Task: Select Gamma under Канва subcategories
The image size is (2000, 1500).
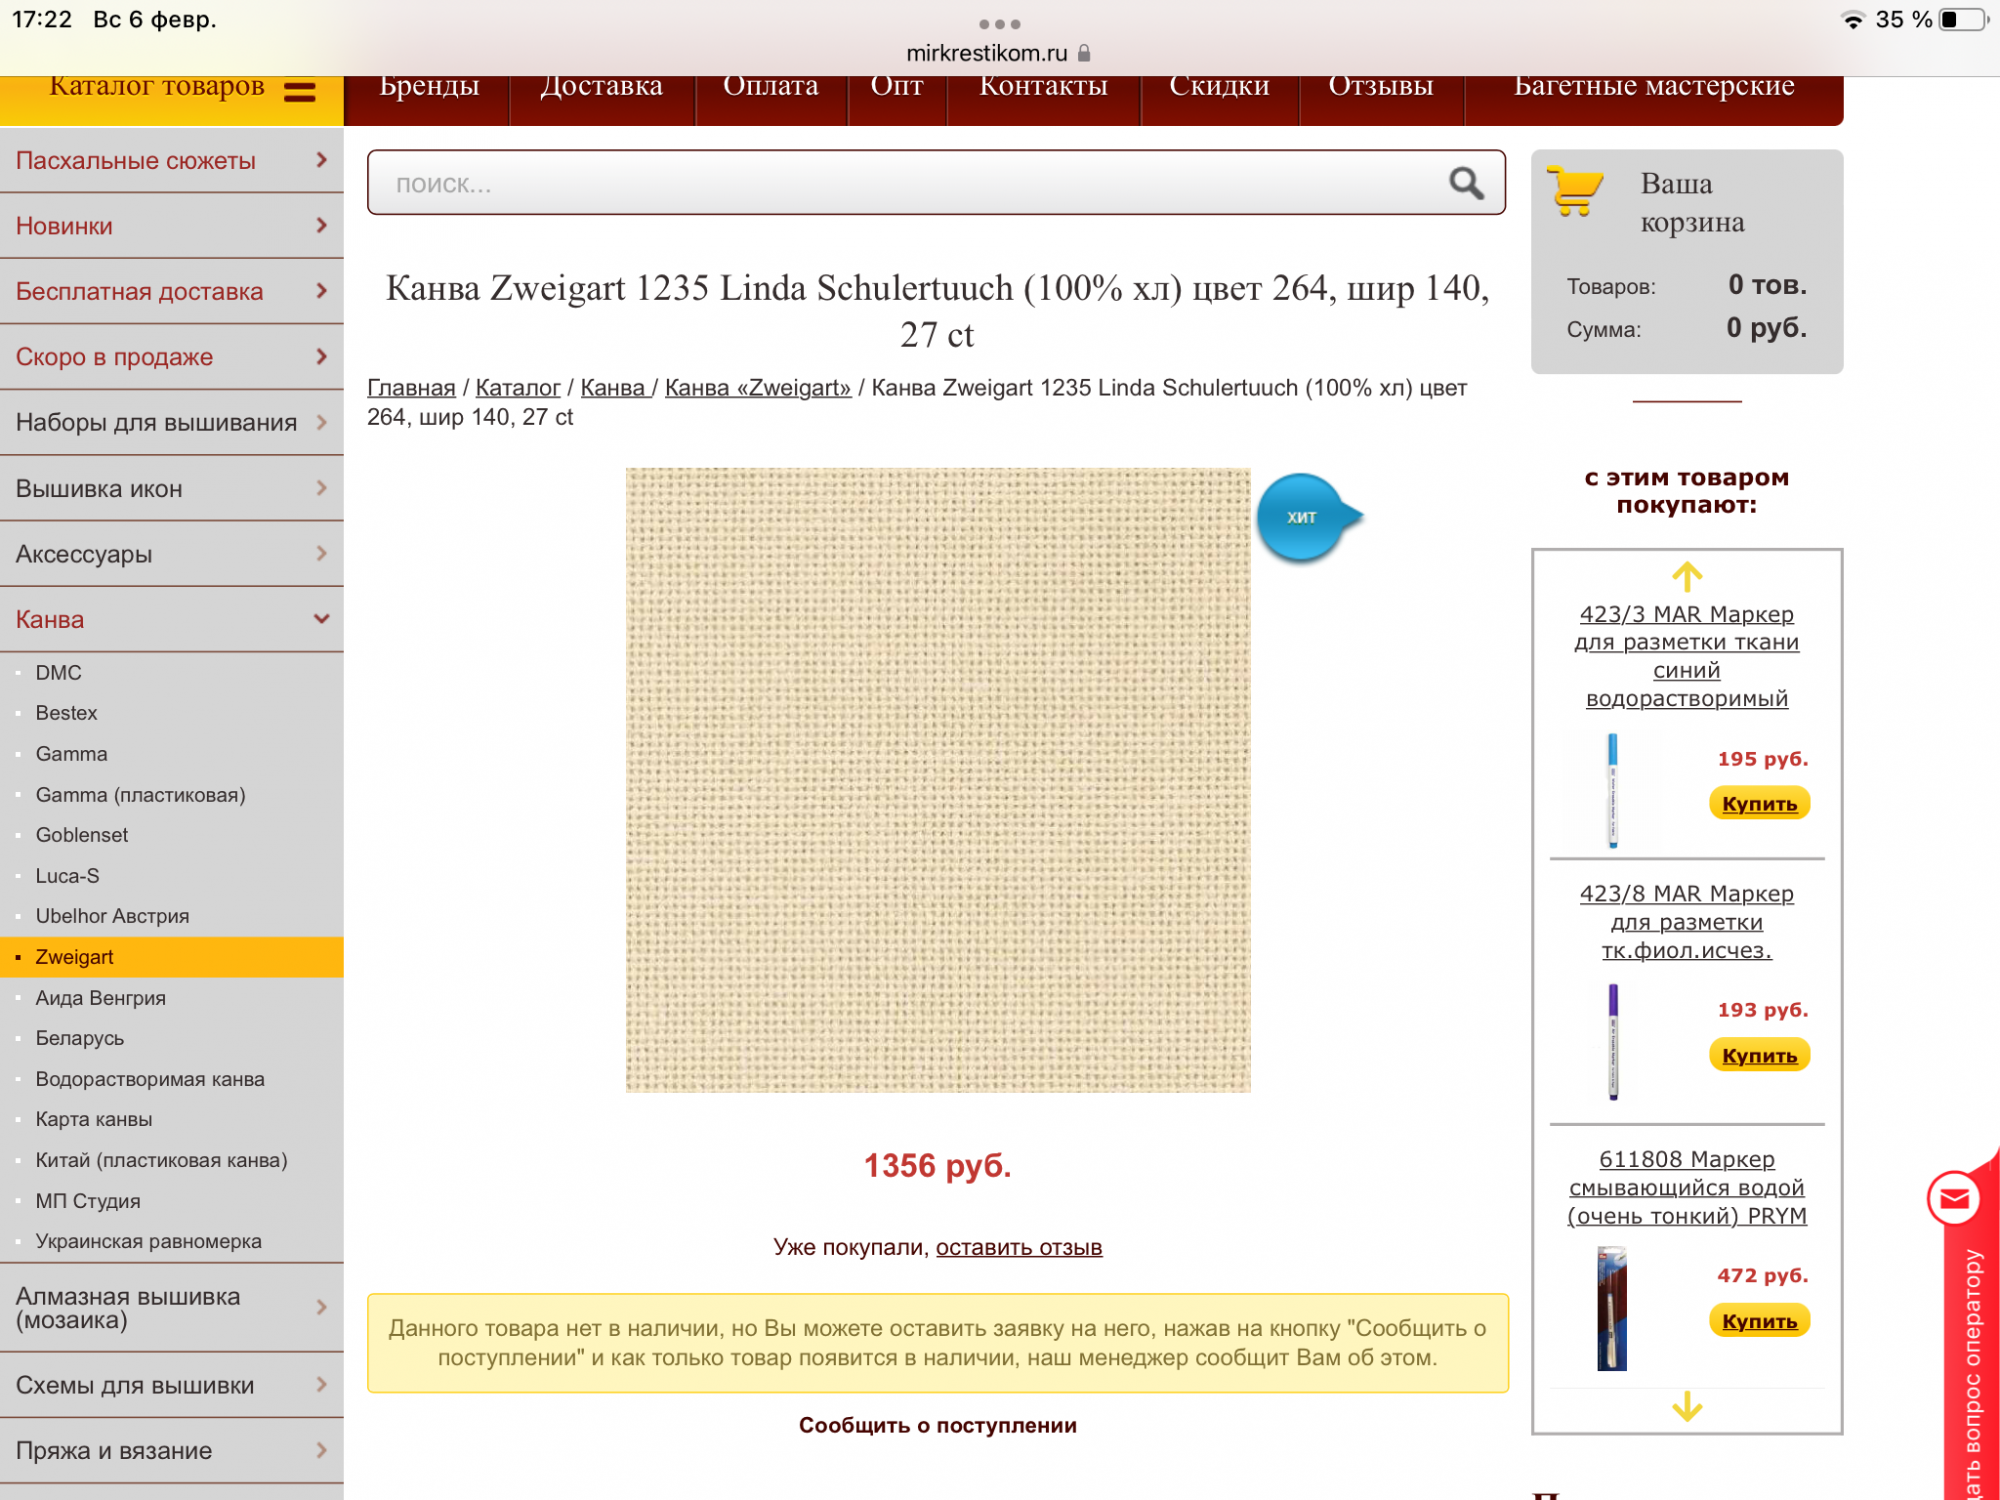Action: pos(71,754)
